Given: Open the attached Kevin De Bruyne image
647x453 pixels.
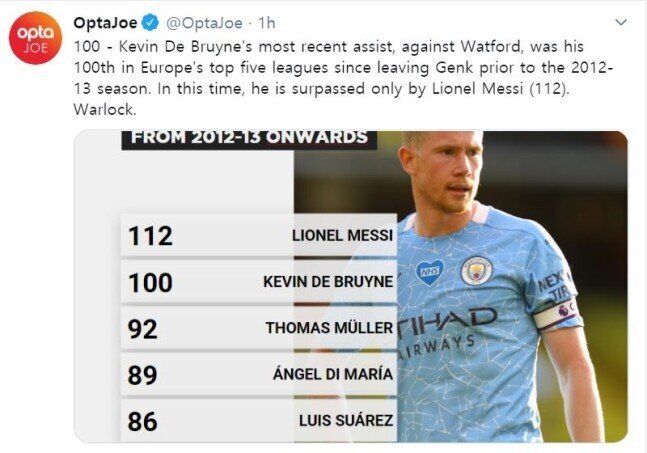Looking at the screenshot, I should click(351, 286).
